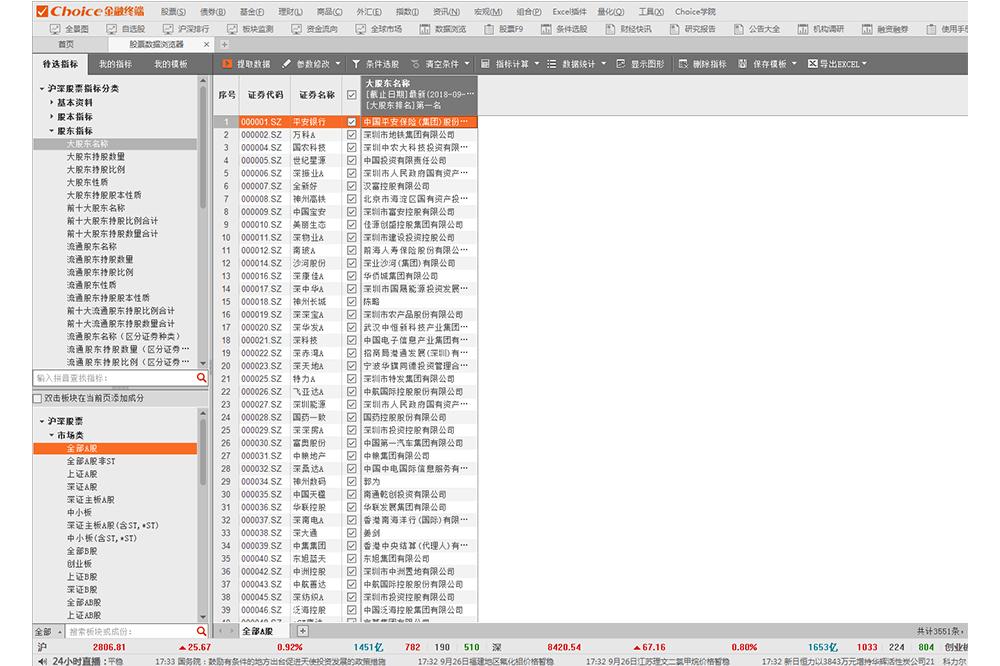This screenshot has width=1000, height=666.
Task: Open 机构调研 from the shortcut toolbar
Action: tap(821, 29)
